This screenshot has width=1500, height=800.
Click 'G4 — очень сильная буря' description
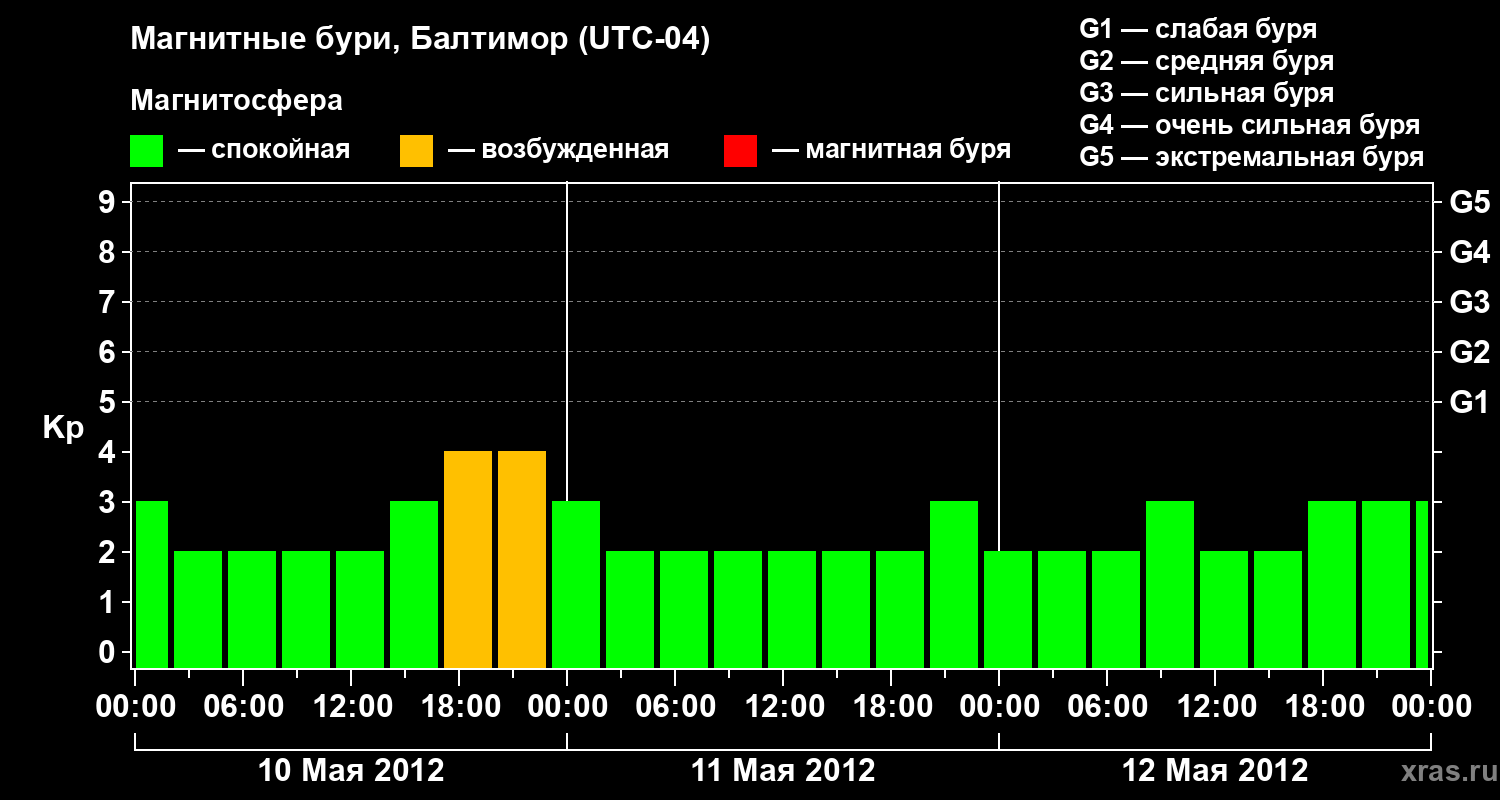[1250, 125]
